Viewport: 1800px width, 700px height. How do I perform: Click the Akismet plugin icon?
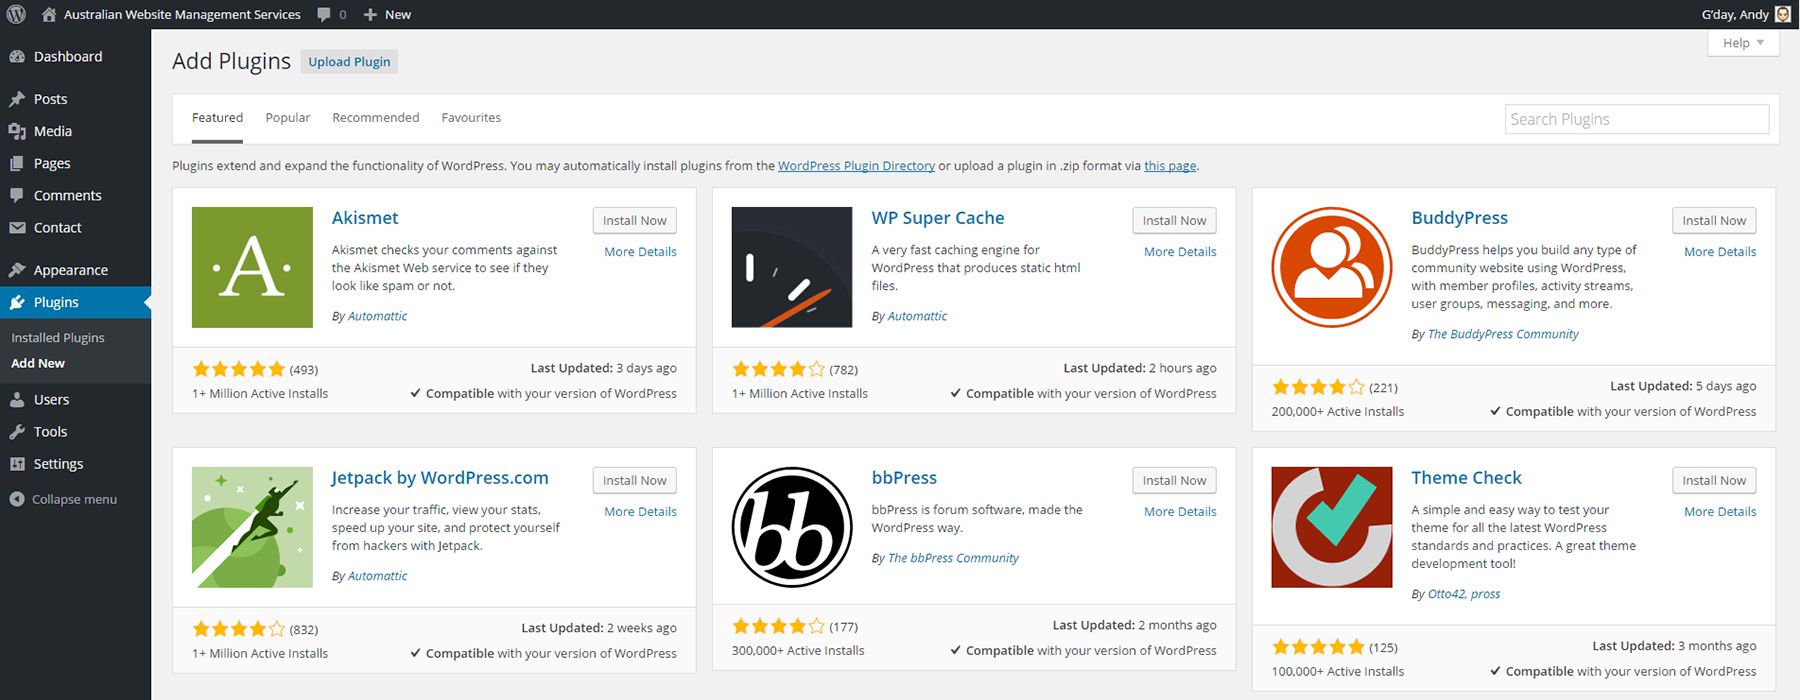pyautogui.click(x=252, y=267)
